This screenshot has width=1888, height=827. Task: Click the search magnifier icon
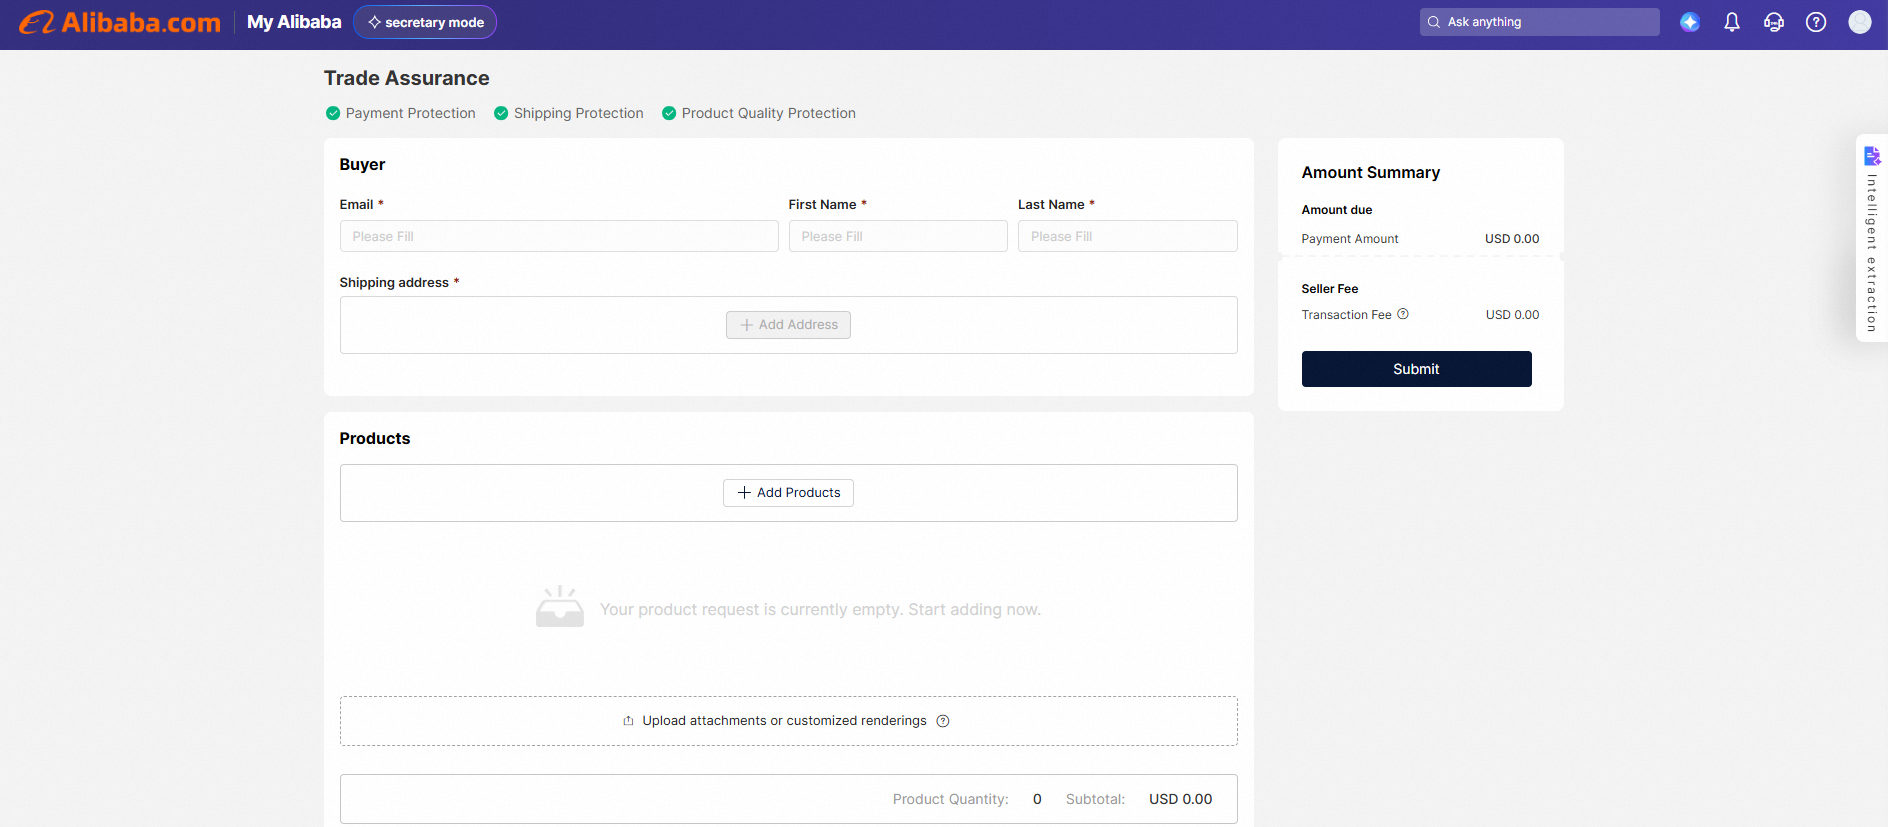click(x=1434, y=22)
